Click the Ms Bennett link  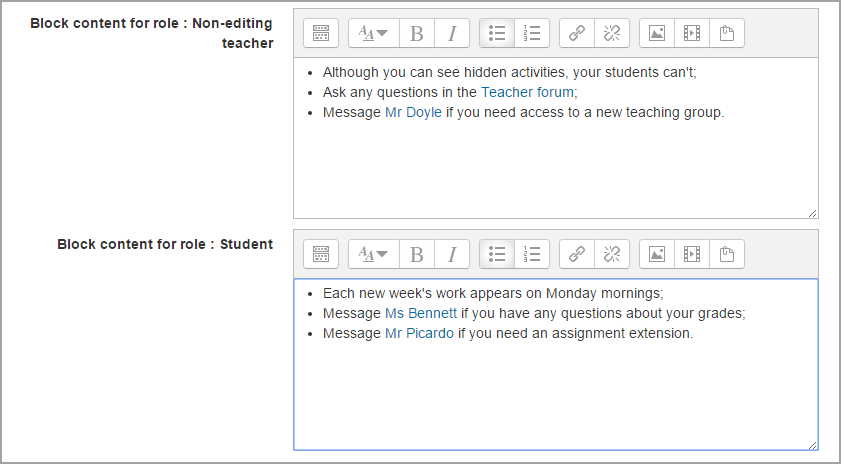(420, 313)
